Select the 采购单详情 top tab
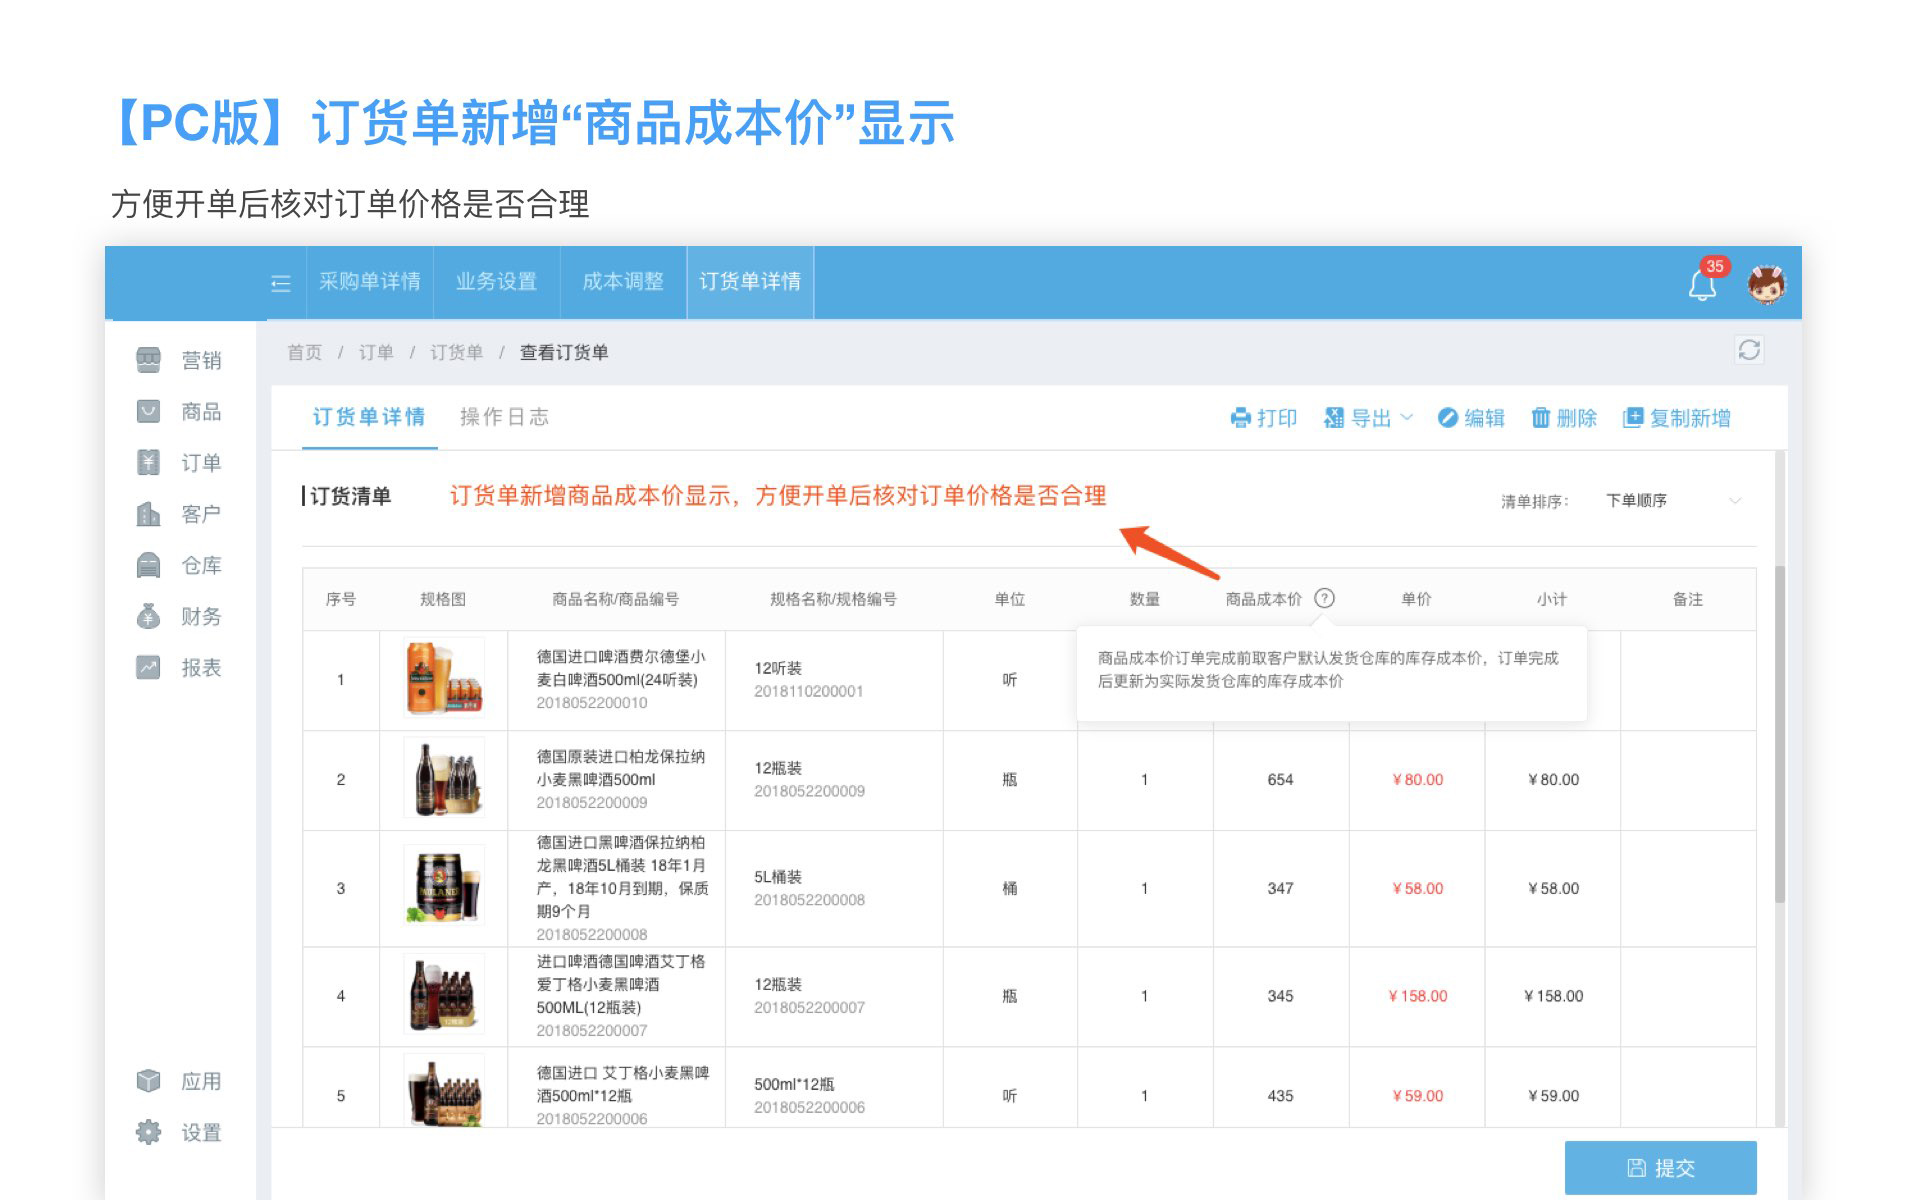 (369, 282)
